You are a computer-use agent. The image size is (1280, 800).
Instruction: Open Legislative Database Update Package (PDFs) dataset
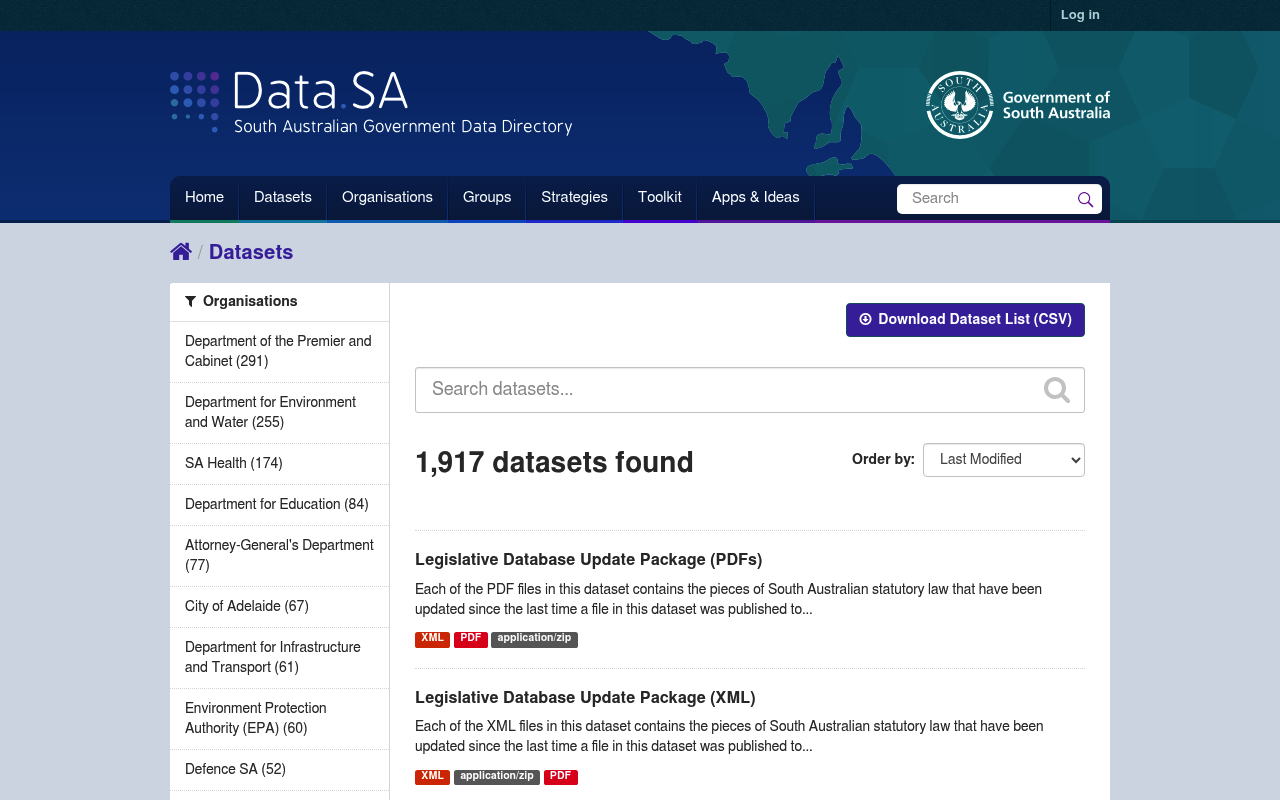(589, 560)
